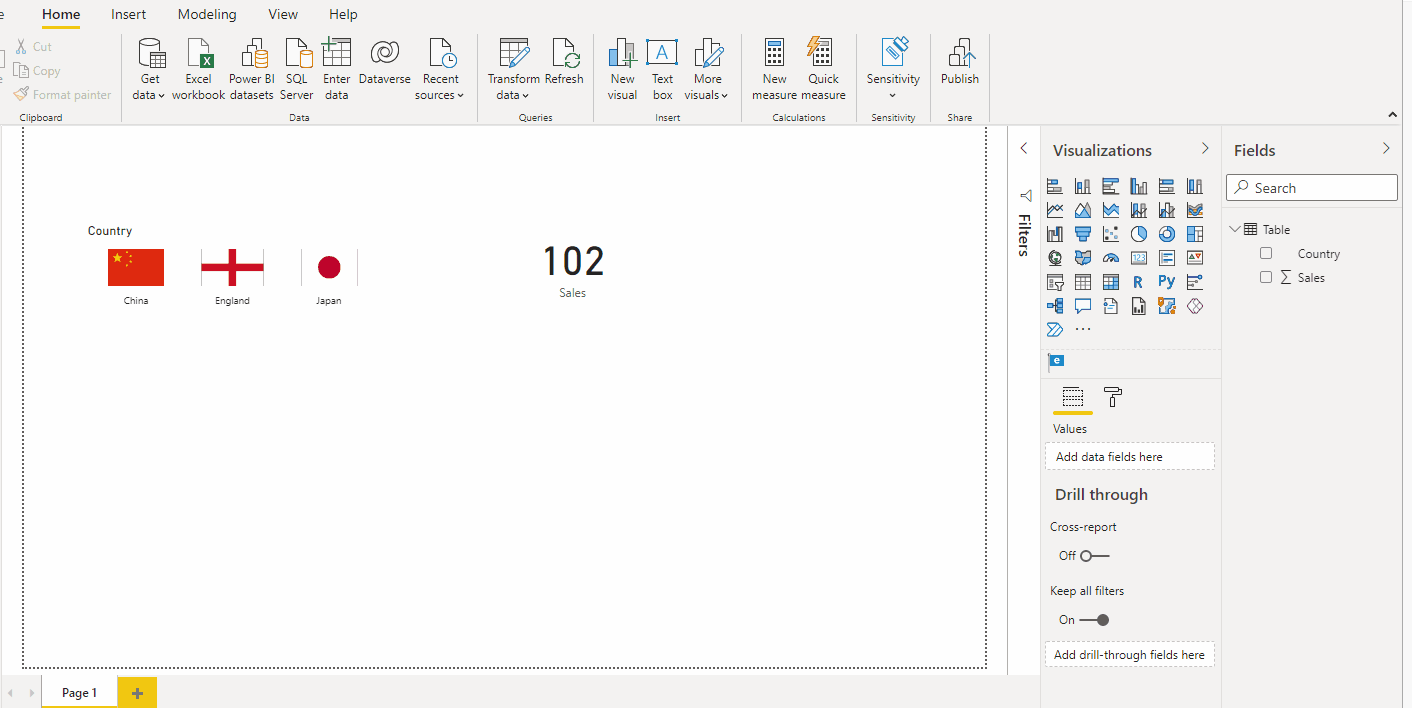The width and height of the screenshot is (1412, 708).
Task: Click New measure in the ribbon
Action: (x=775, y=70)
